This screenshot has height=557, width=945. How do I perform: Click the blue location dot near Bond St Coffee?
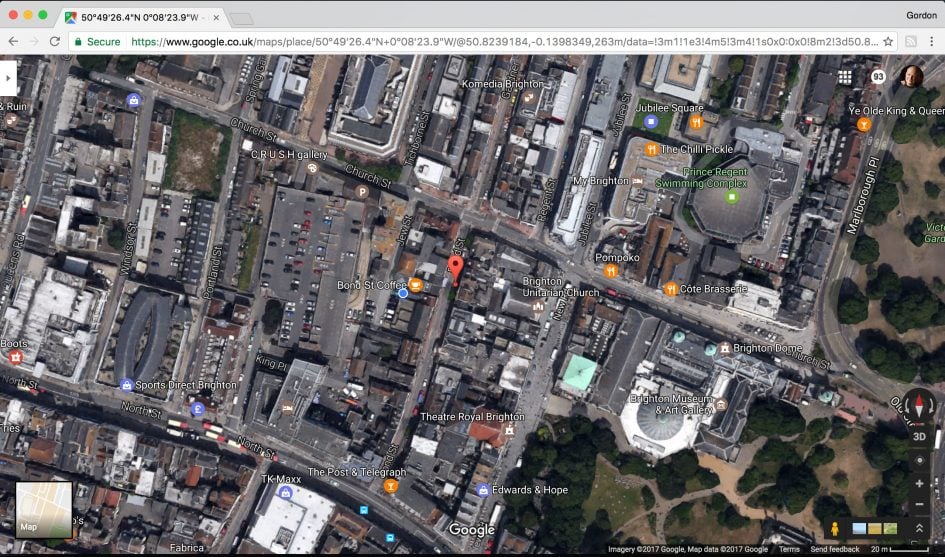[x=403, y=293]
